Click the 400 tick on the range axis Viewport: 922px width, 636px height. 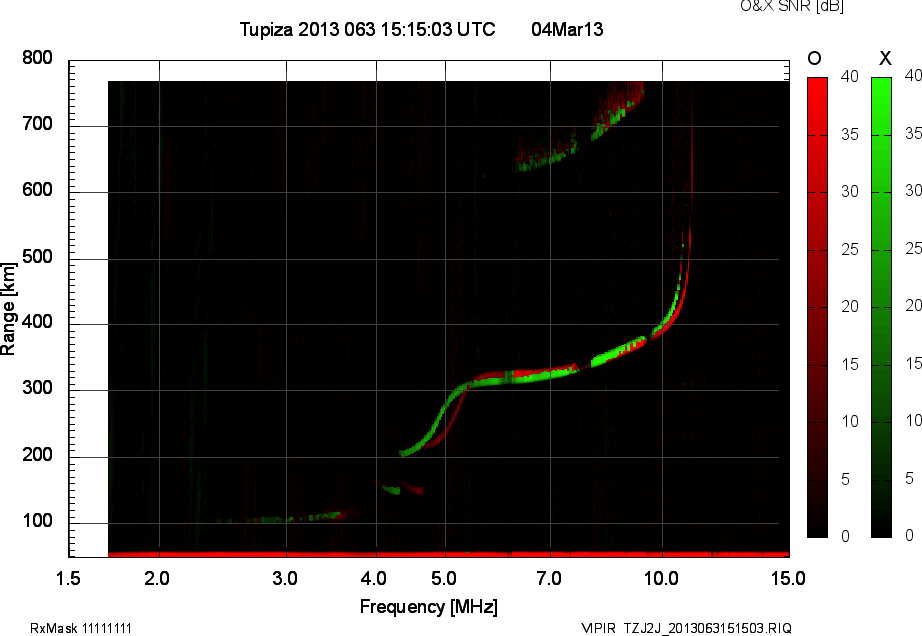click(x=37, y=322)
